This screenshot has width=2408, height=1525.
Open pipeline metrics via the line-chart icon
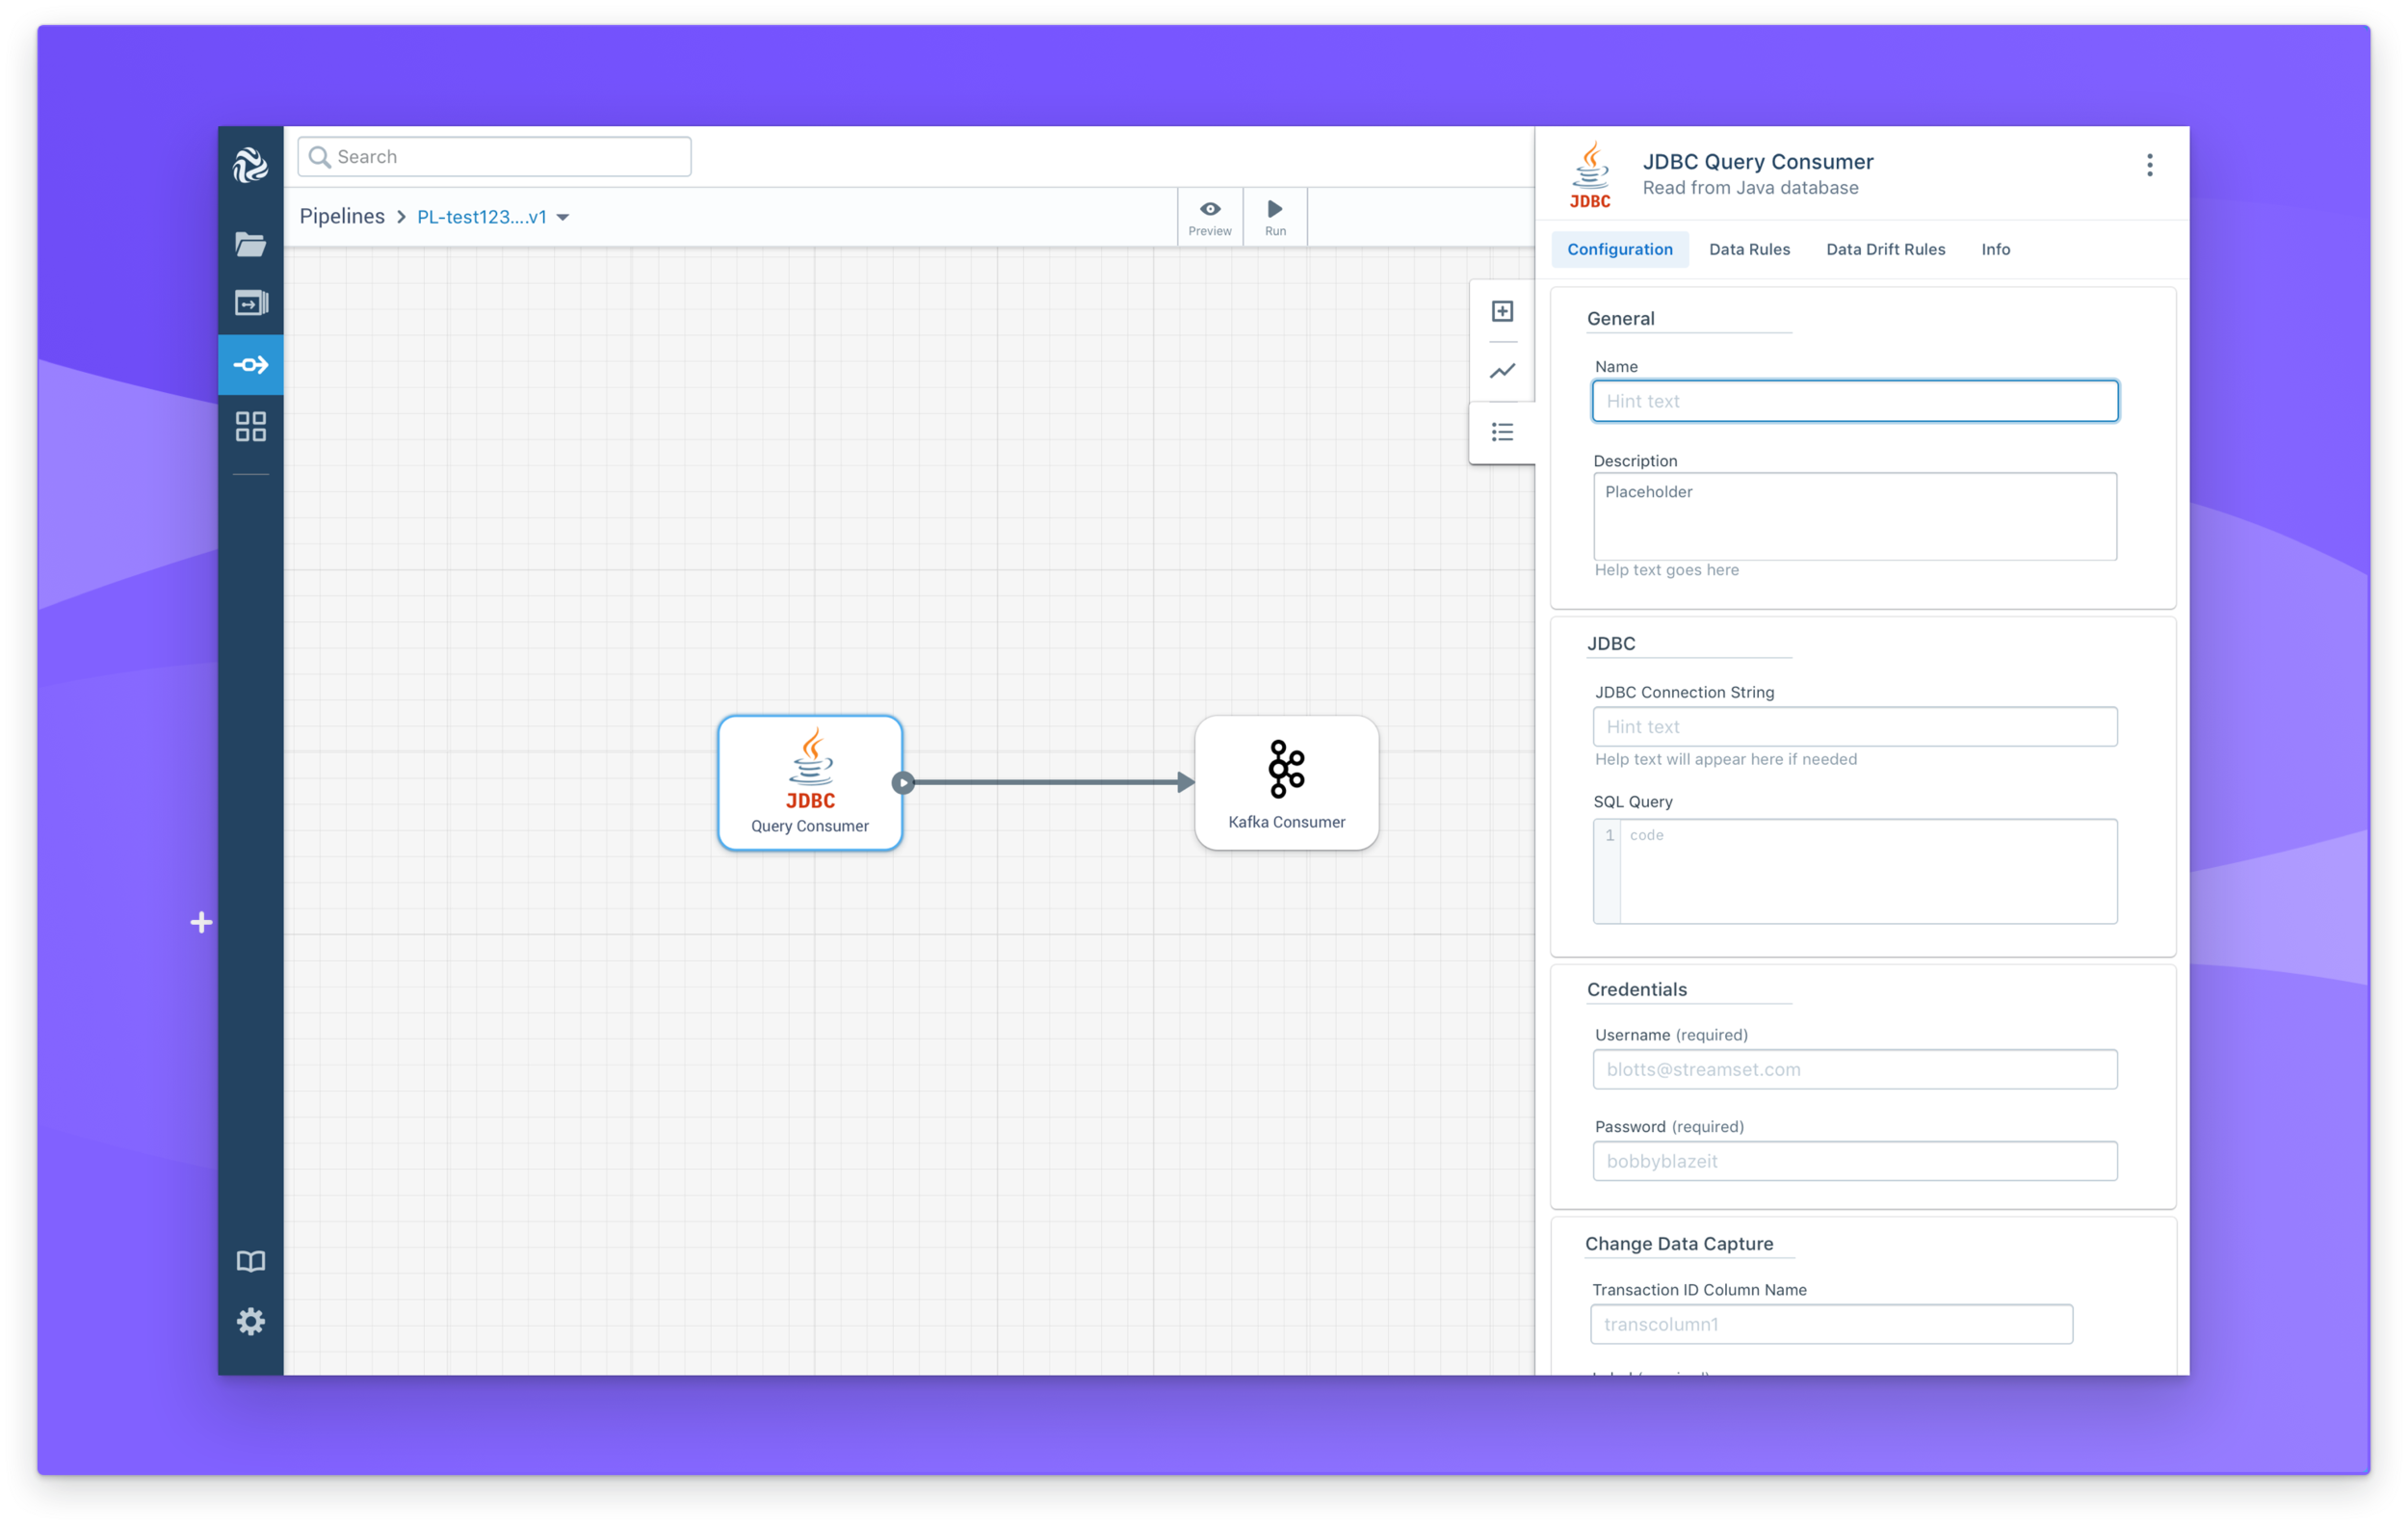point(1501,371)
